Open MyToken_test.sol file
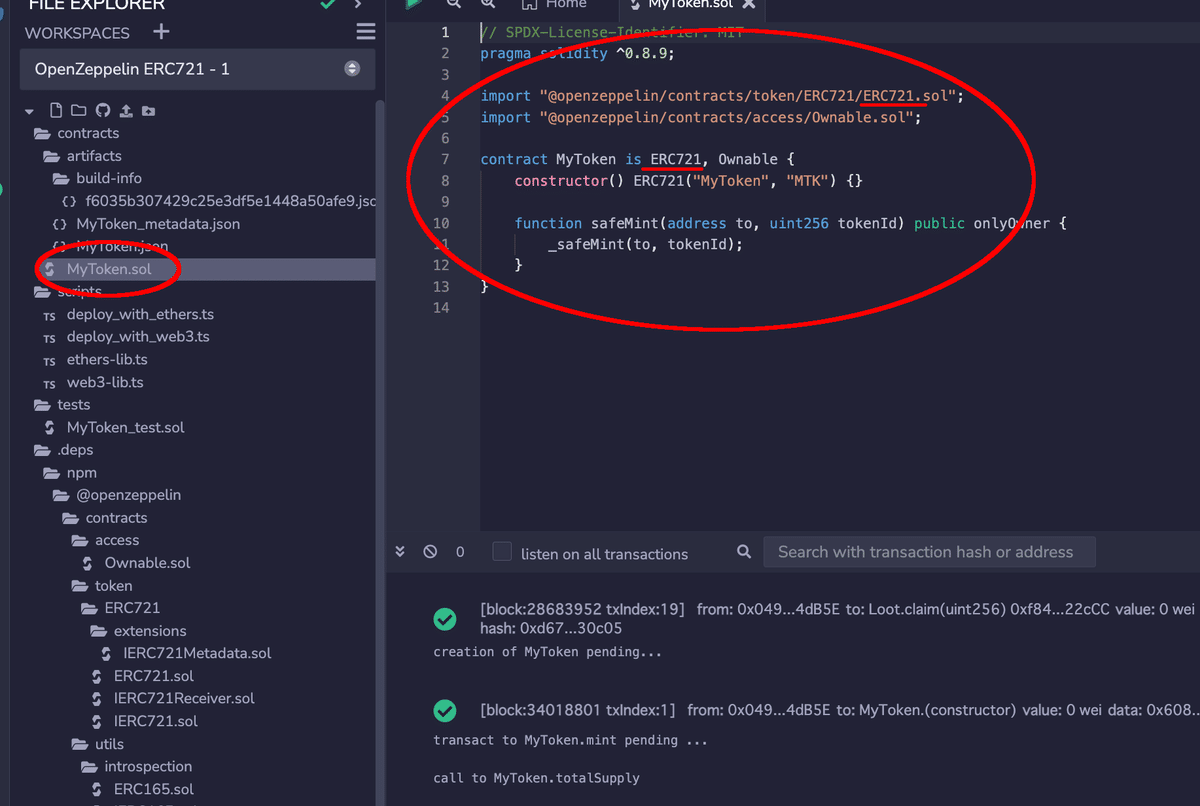 pos(126,428)
